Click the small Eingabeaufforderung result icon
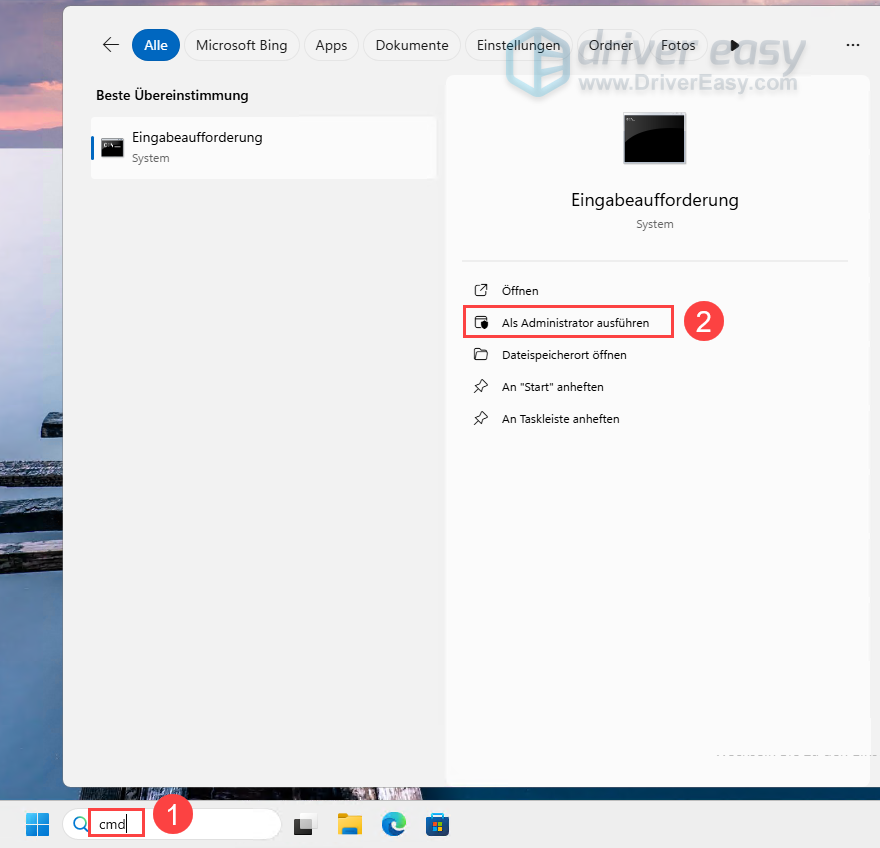Screen dimensions: 880x848 [112, 148]
